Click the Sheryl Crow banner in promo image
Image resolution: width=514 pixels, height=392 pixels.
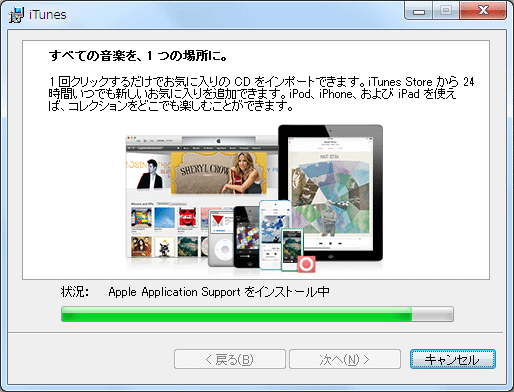point(219,173)
